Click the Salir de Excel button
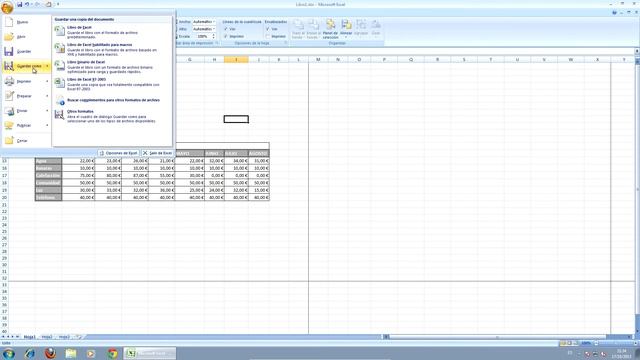Viewport: 640px width, 360px height. [158, 153]
